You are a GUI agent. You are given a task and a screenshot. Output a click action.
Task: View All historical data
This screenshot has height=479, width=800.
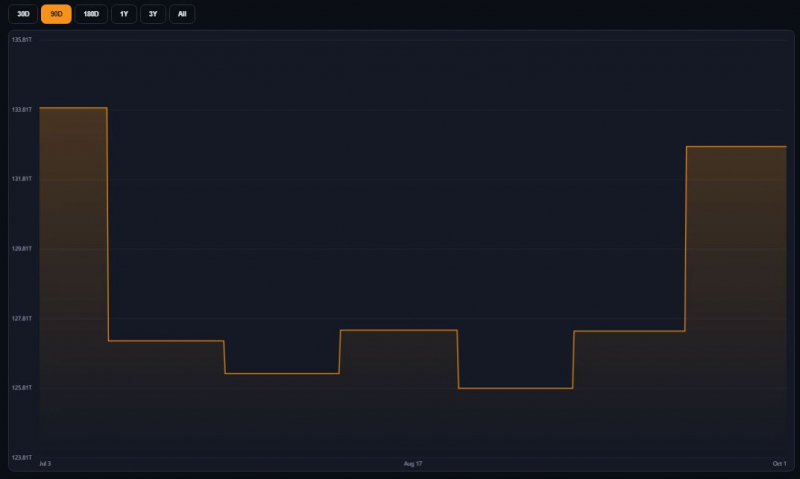[x=182, y=14]
